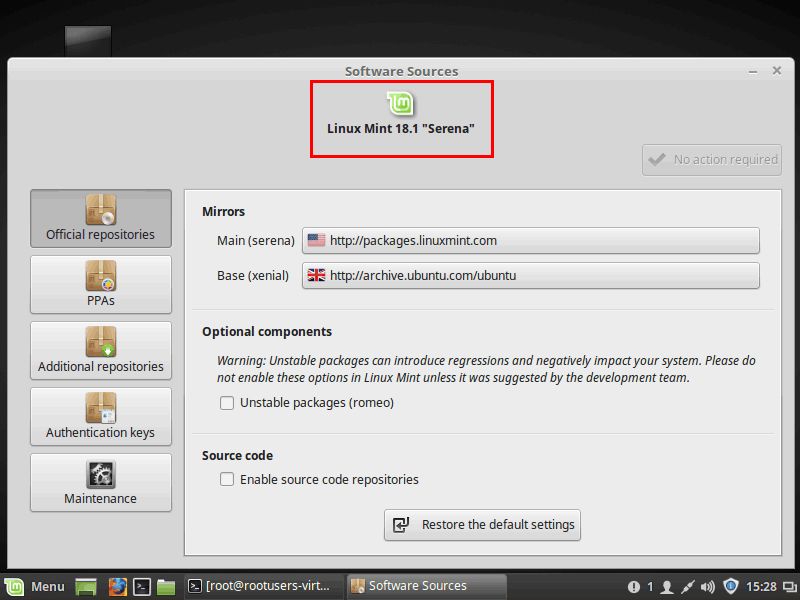Select the Official repositories section icon
The image size is (800, 600).
click(100, 210)
